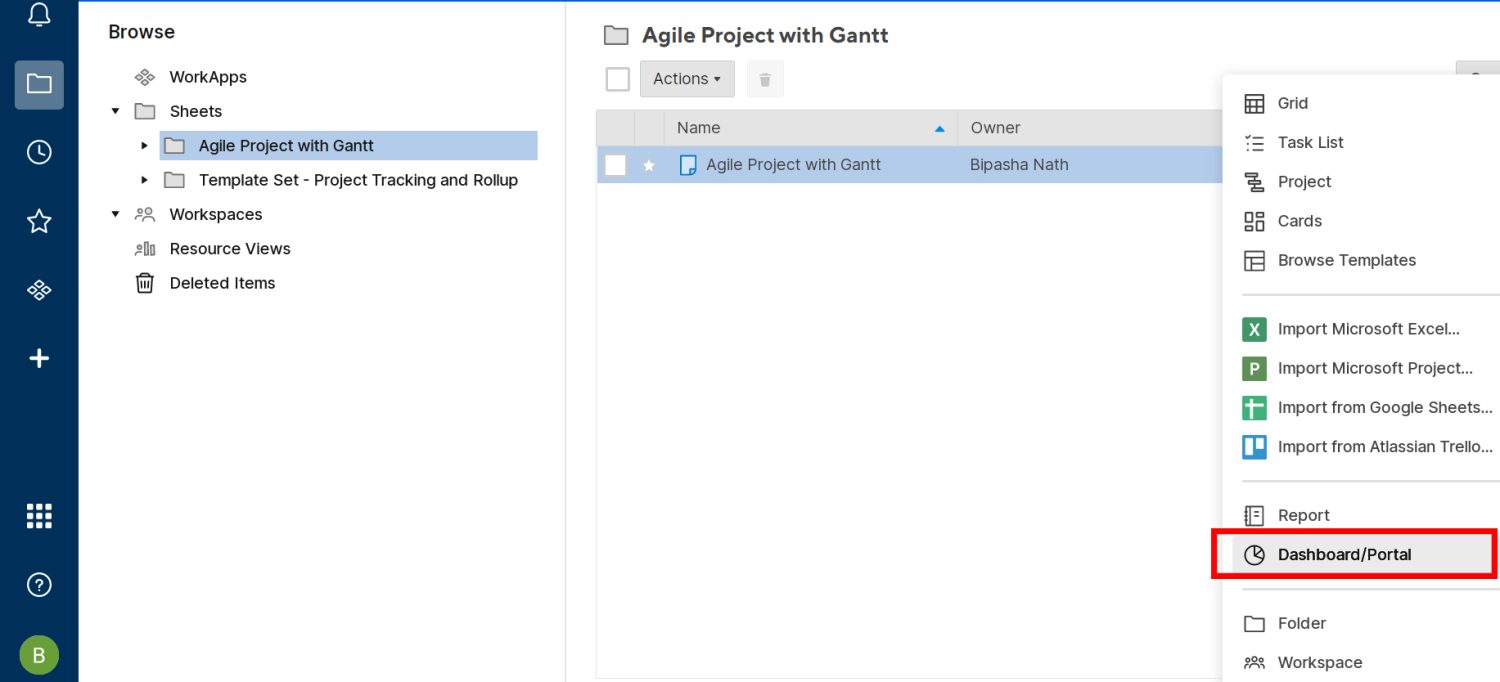Open Recents clock icon in sidebar
The width and height of the screenshot is (1500, 682).
pyautogui.click(x=39, y=152)
